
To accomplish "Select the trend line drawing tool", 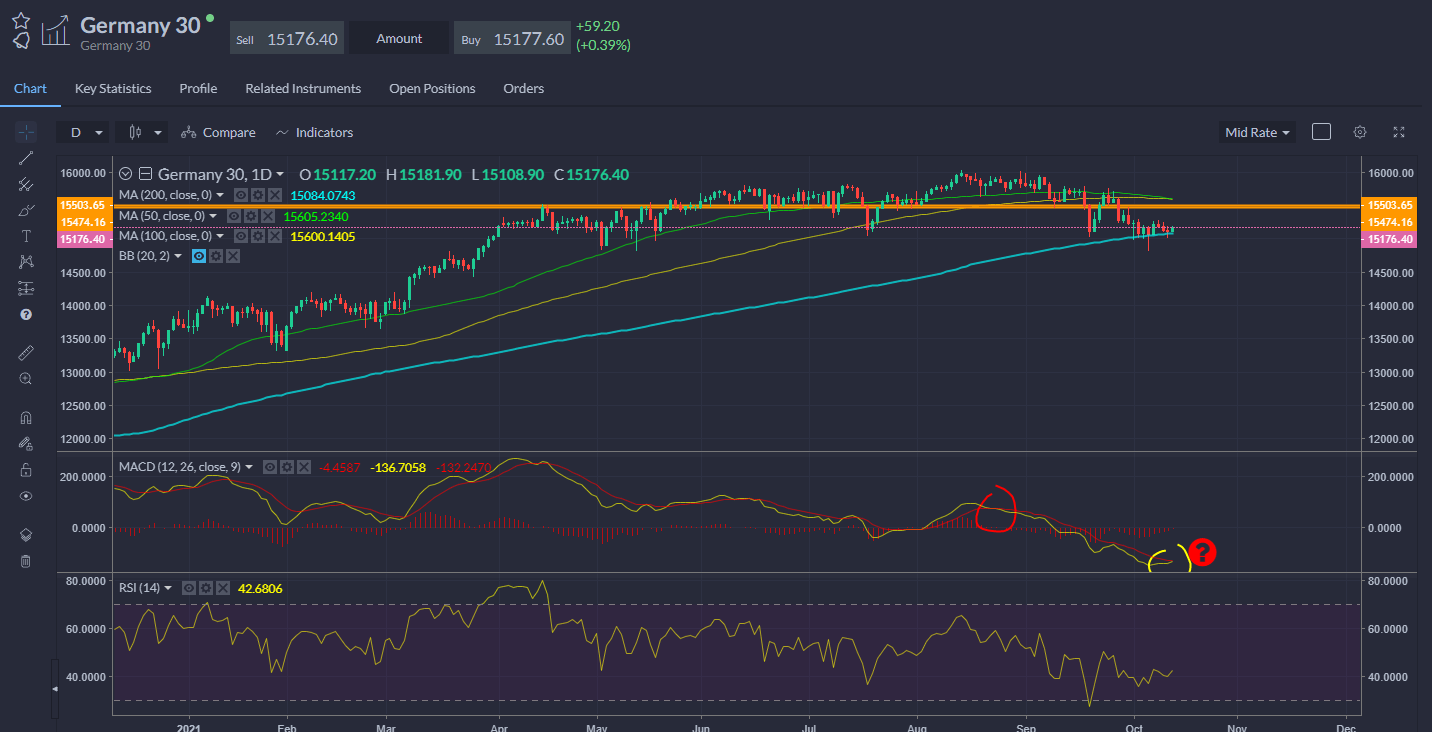I will [26, 158].
